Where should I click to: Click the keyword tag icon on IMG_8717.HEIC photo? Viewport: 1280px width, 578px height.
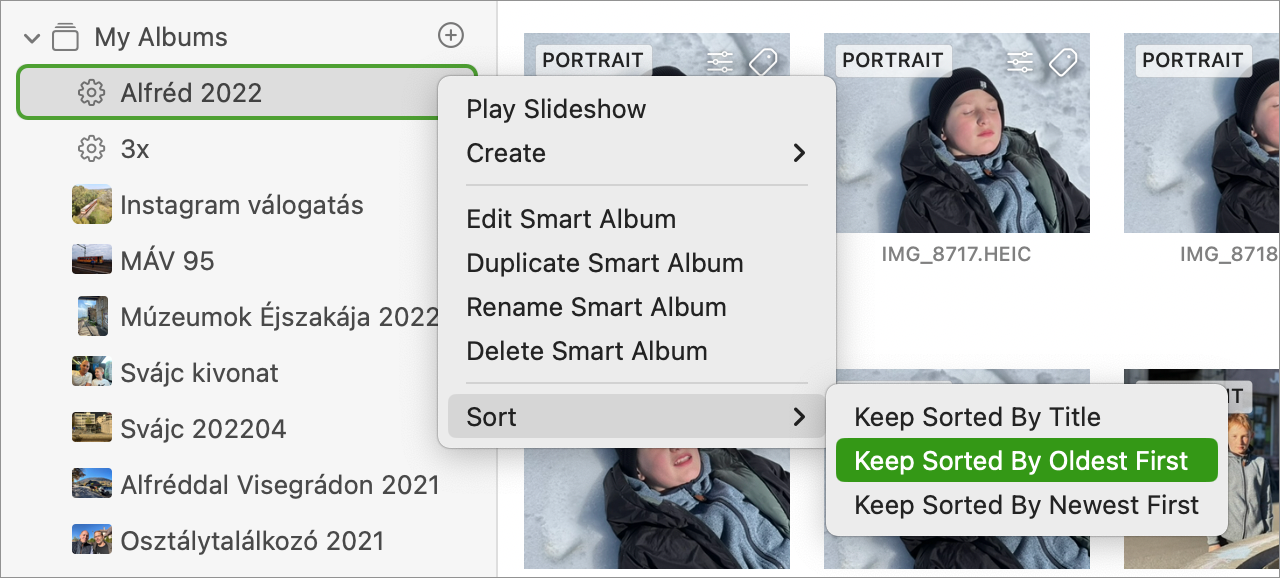pyautogui.click(x=1063, y=62)
